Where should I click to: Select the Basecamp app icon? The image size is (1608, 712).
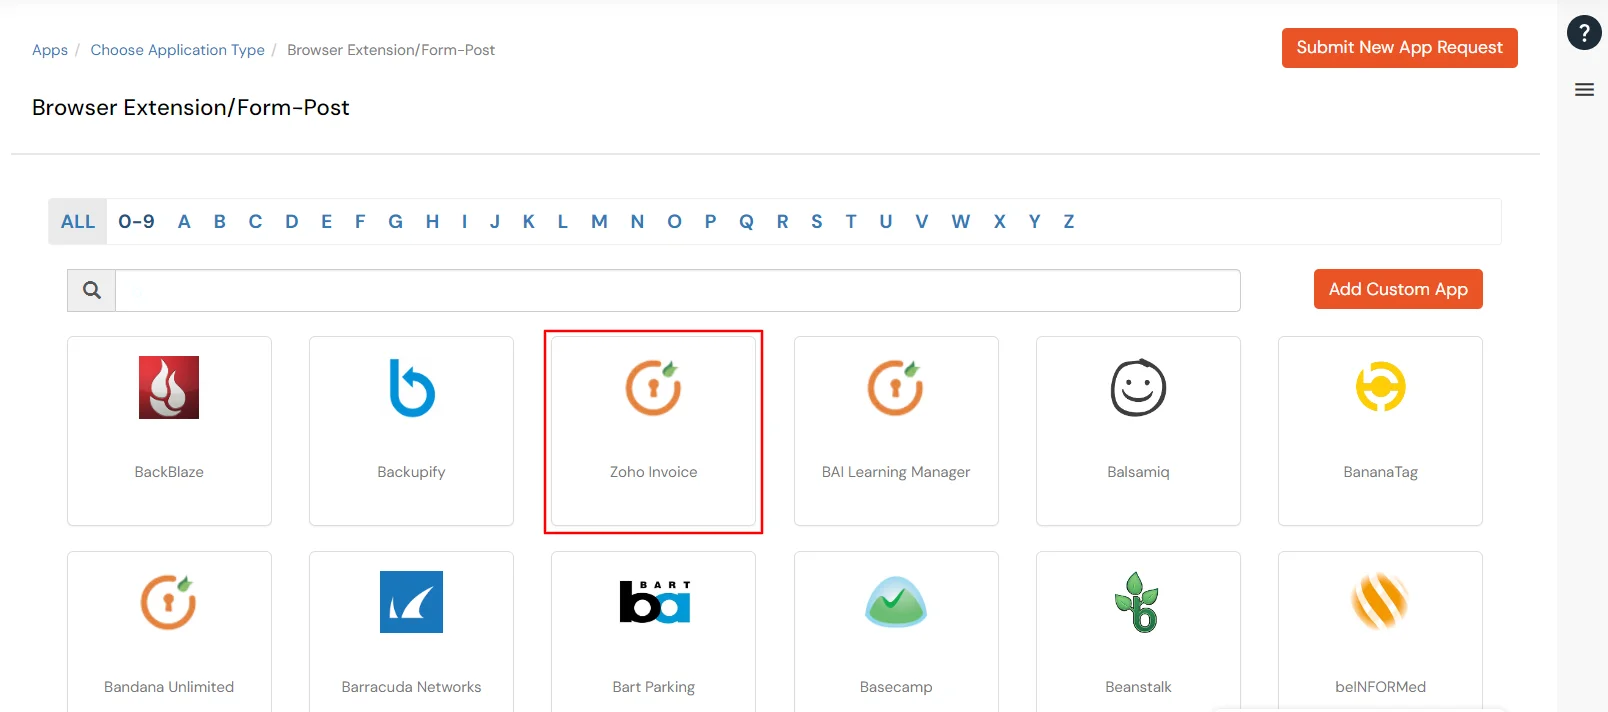click(896, 602)
